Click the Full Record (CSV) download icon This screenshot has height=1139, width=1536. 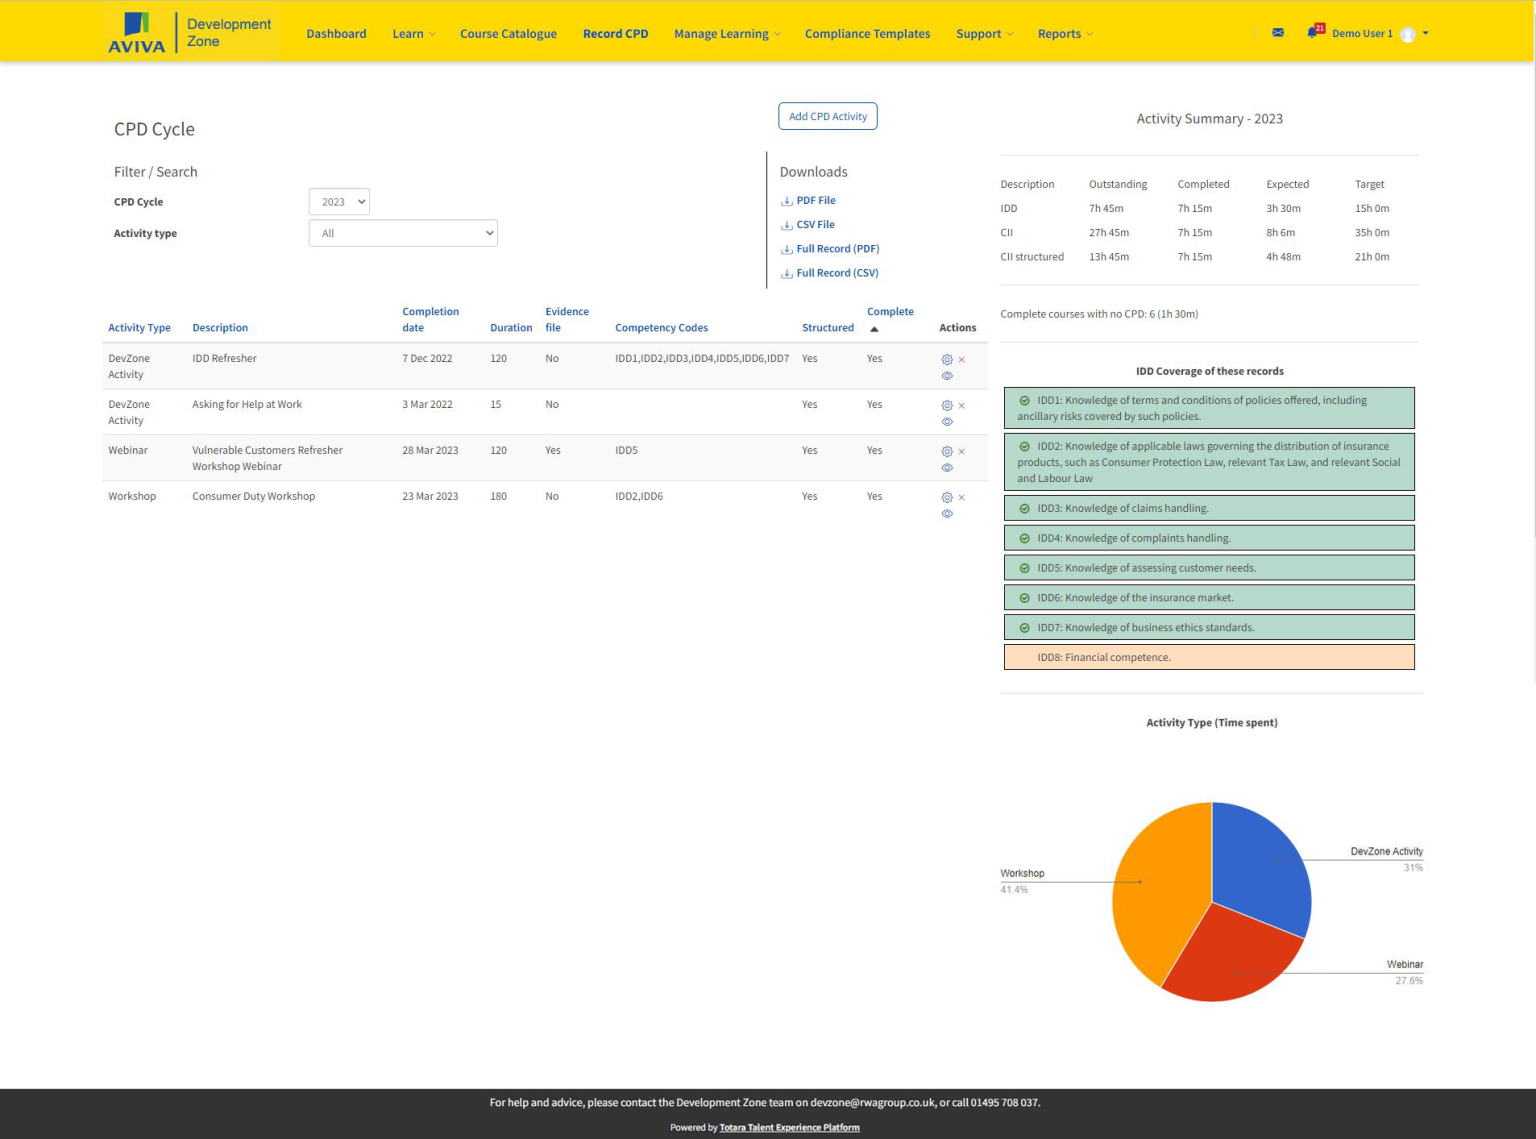(x=786, y=273)
